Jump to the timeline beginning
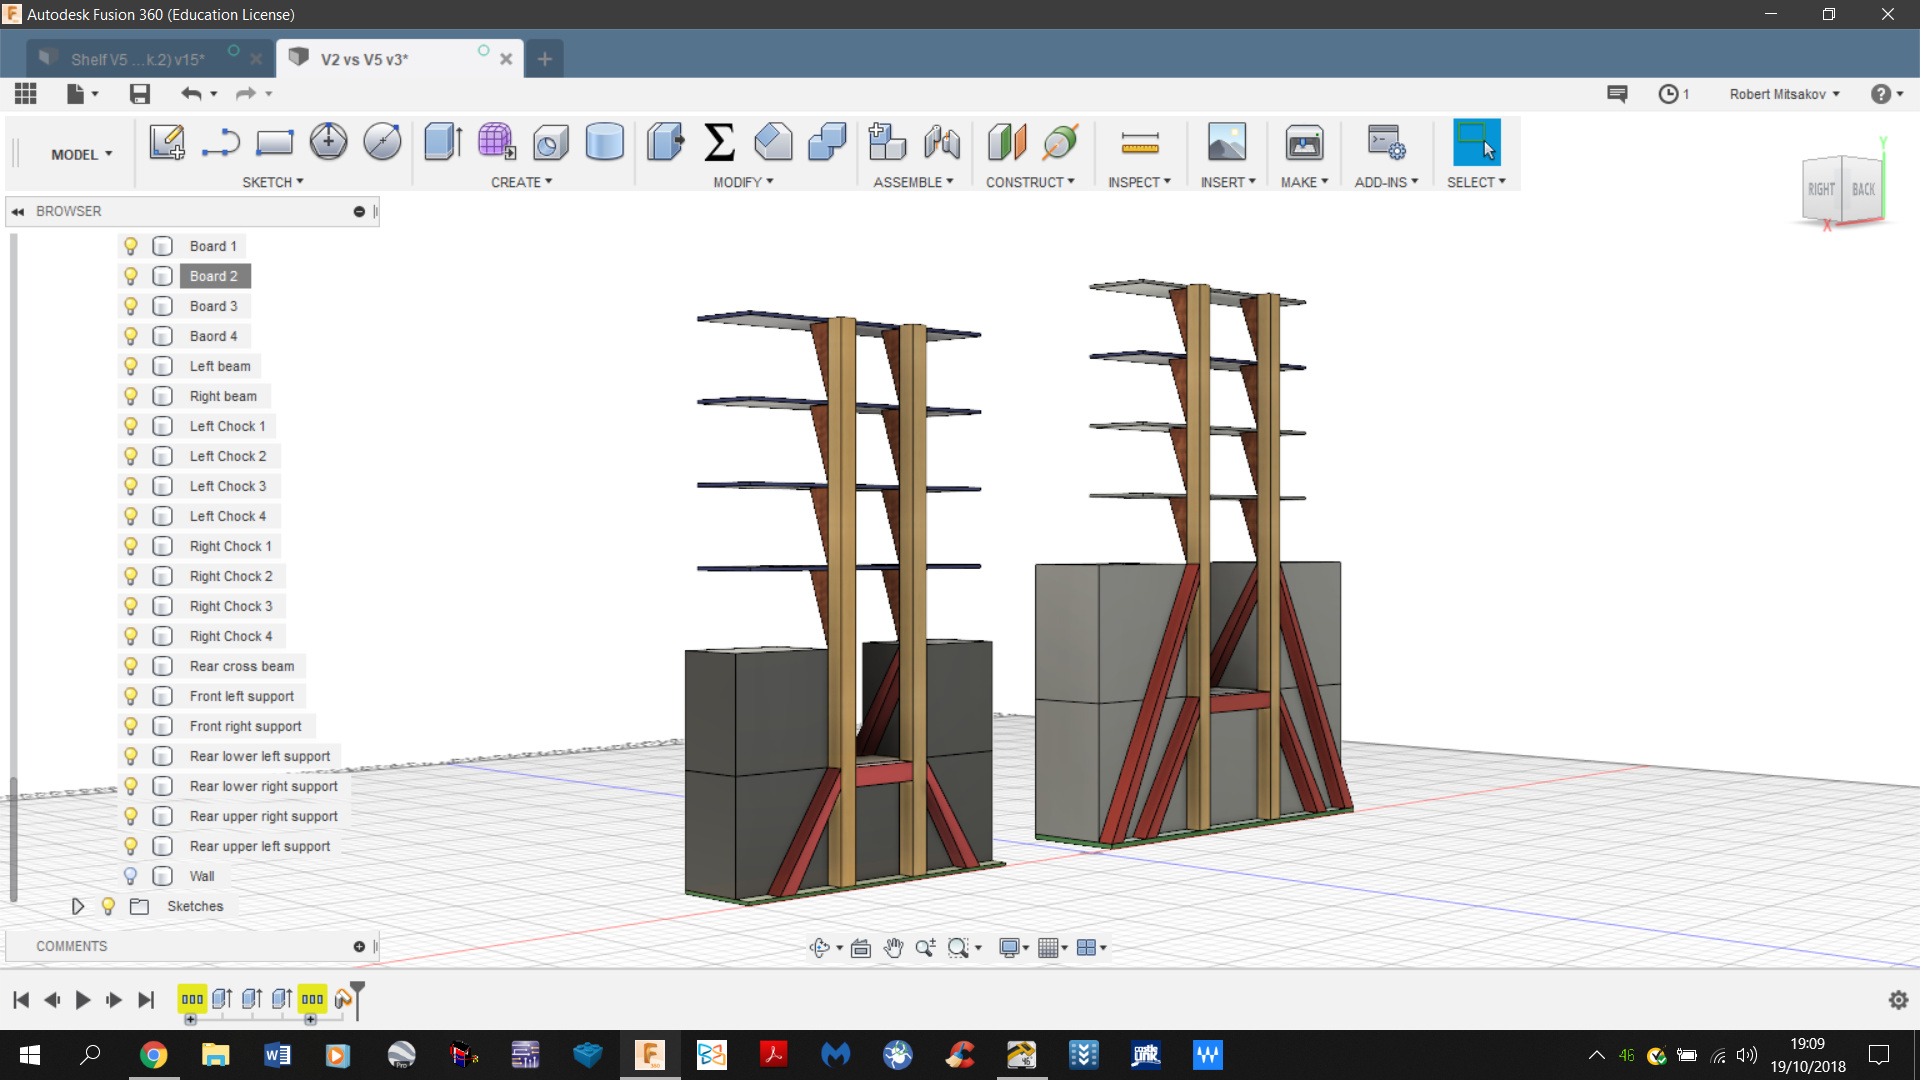This screenshot has width=1920, height=1080. tap(21, 999)
